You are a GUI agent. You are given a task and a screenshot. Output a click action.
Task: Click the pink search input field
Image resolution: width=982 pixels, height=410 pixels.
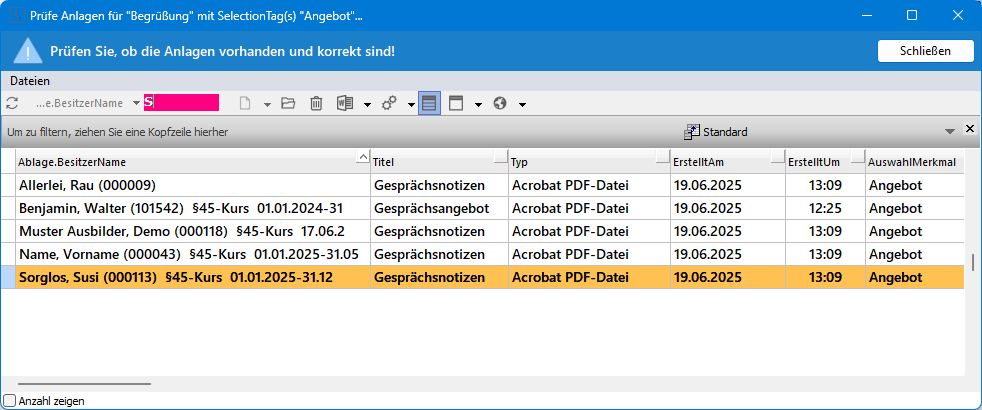181,103
